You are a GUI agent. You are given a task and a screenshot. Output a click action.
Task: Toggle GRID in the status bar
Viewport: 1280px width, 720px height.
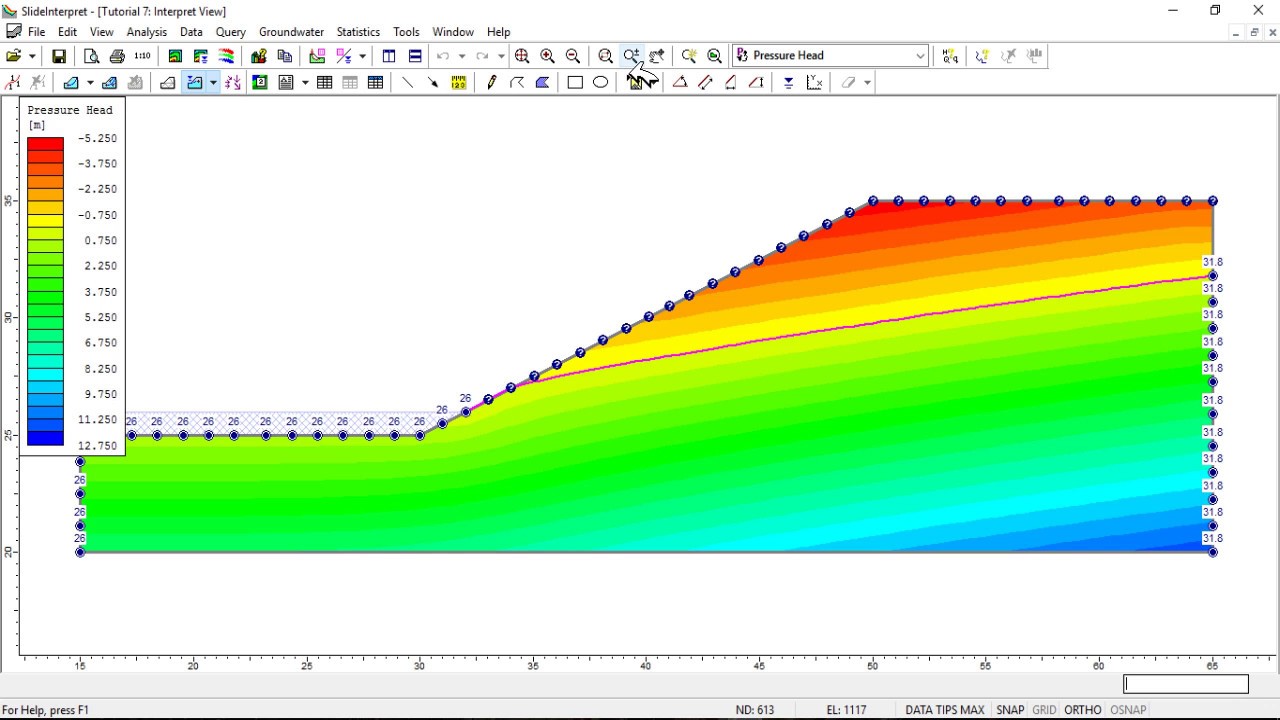pyautogui.click(x=1044, y=710)
